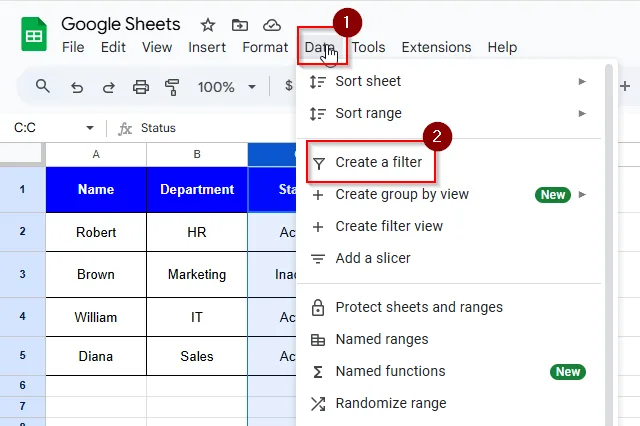This screenshot has width=640, height=426.
Task: Select row 3 header
Action: pos(22,274)
